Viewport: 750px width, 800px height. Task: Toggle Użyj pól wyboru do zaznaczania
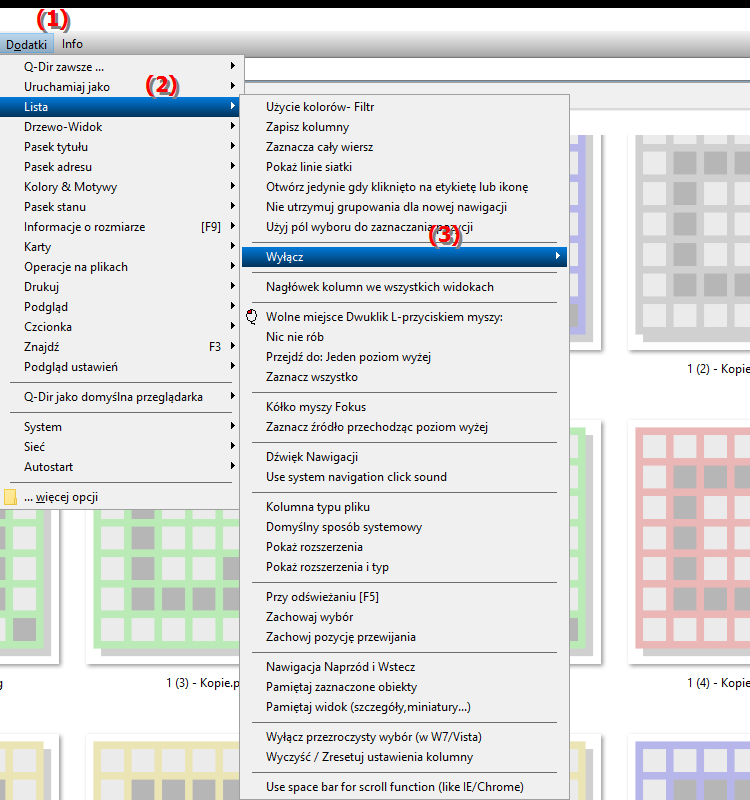click(x=405, y=227)
